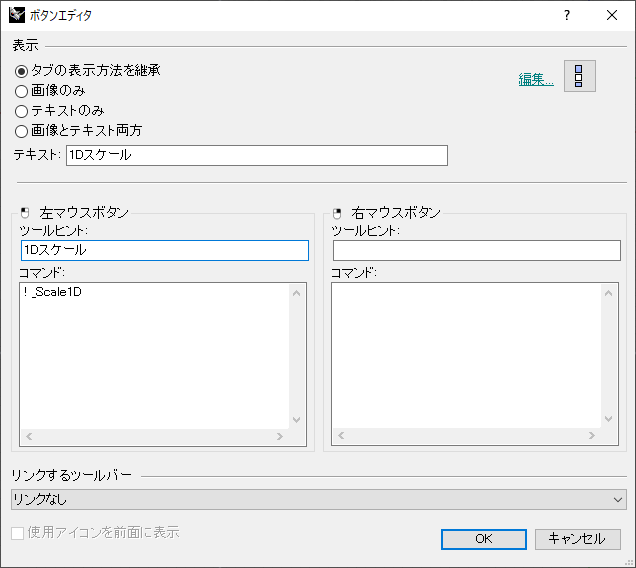Image resolution: width=636 pixels, height=568 pixels.
Task: Toggle 使用アイコンを前面に表示 checkbox
Action: pyautogui.click(x=17, y=534)
